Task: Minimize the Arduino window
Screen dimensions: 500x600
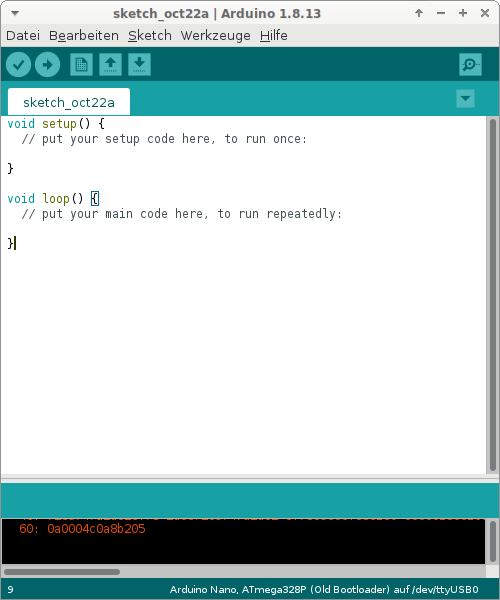Action: click(441, 13)
